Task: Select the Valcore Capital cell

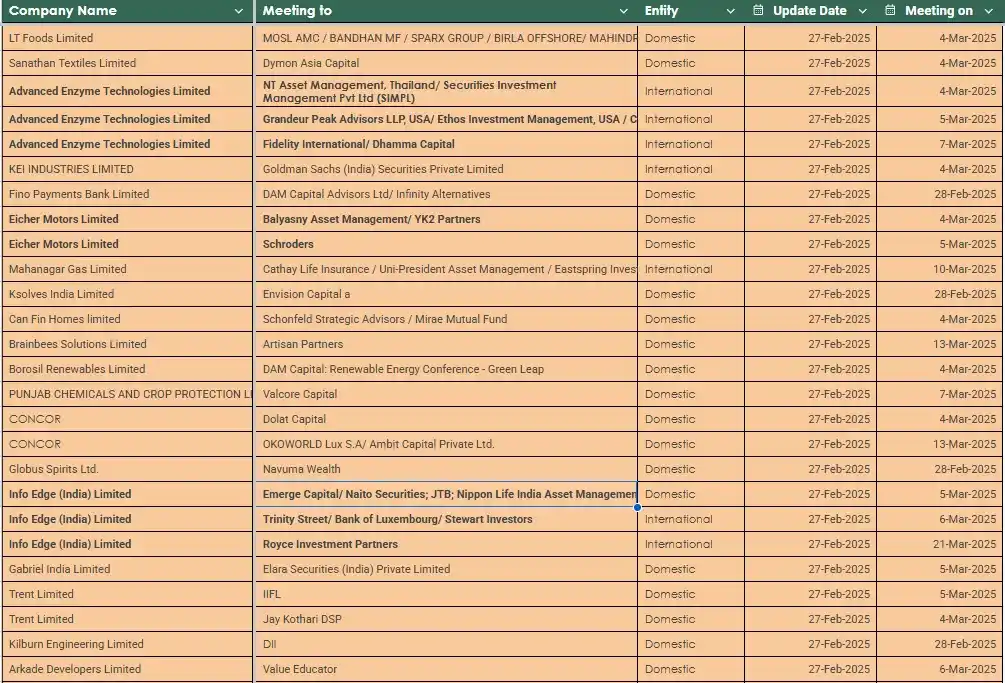Action: pyautogui.click(x=446, y=394)
